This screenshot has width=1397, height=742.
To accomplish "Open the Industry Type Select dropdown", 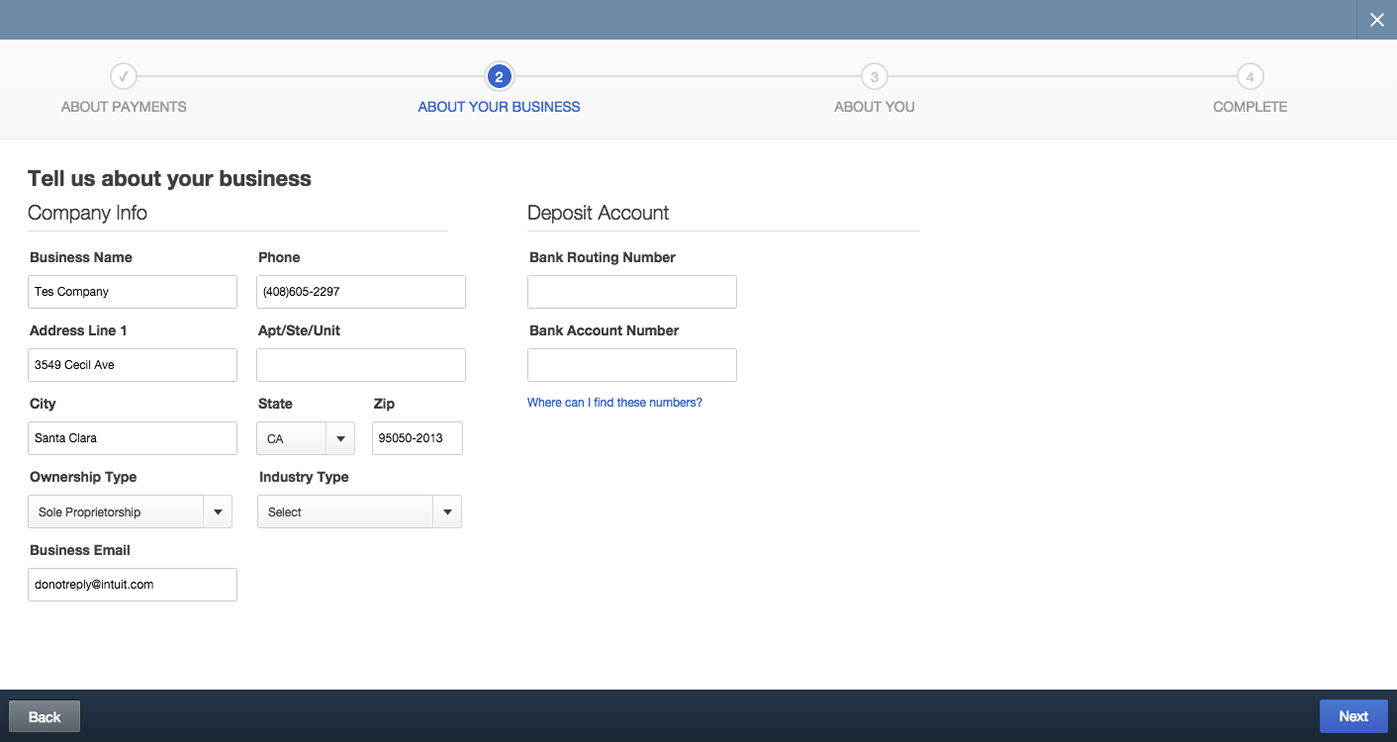I will point(359,512).
